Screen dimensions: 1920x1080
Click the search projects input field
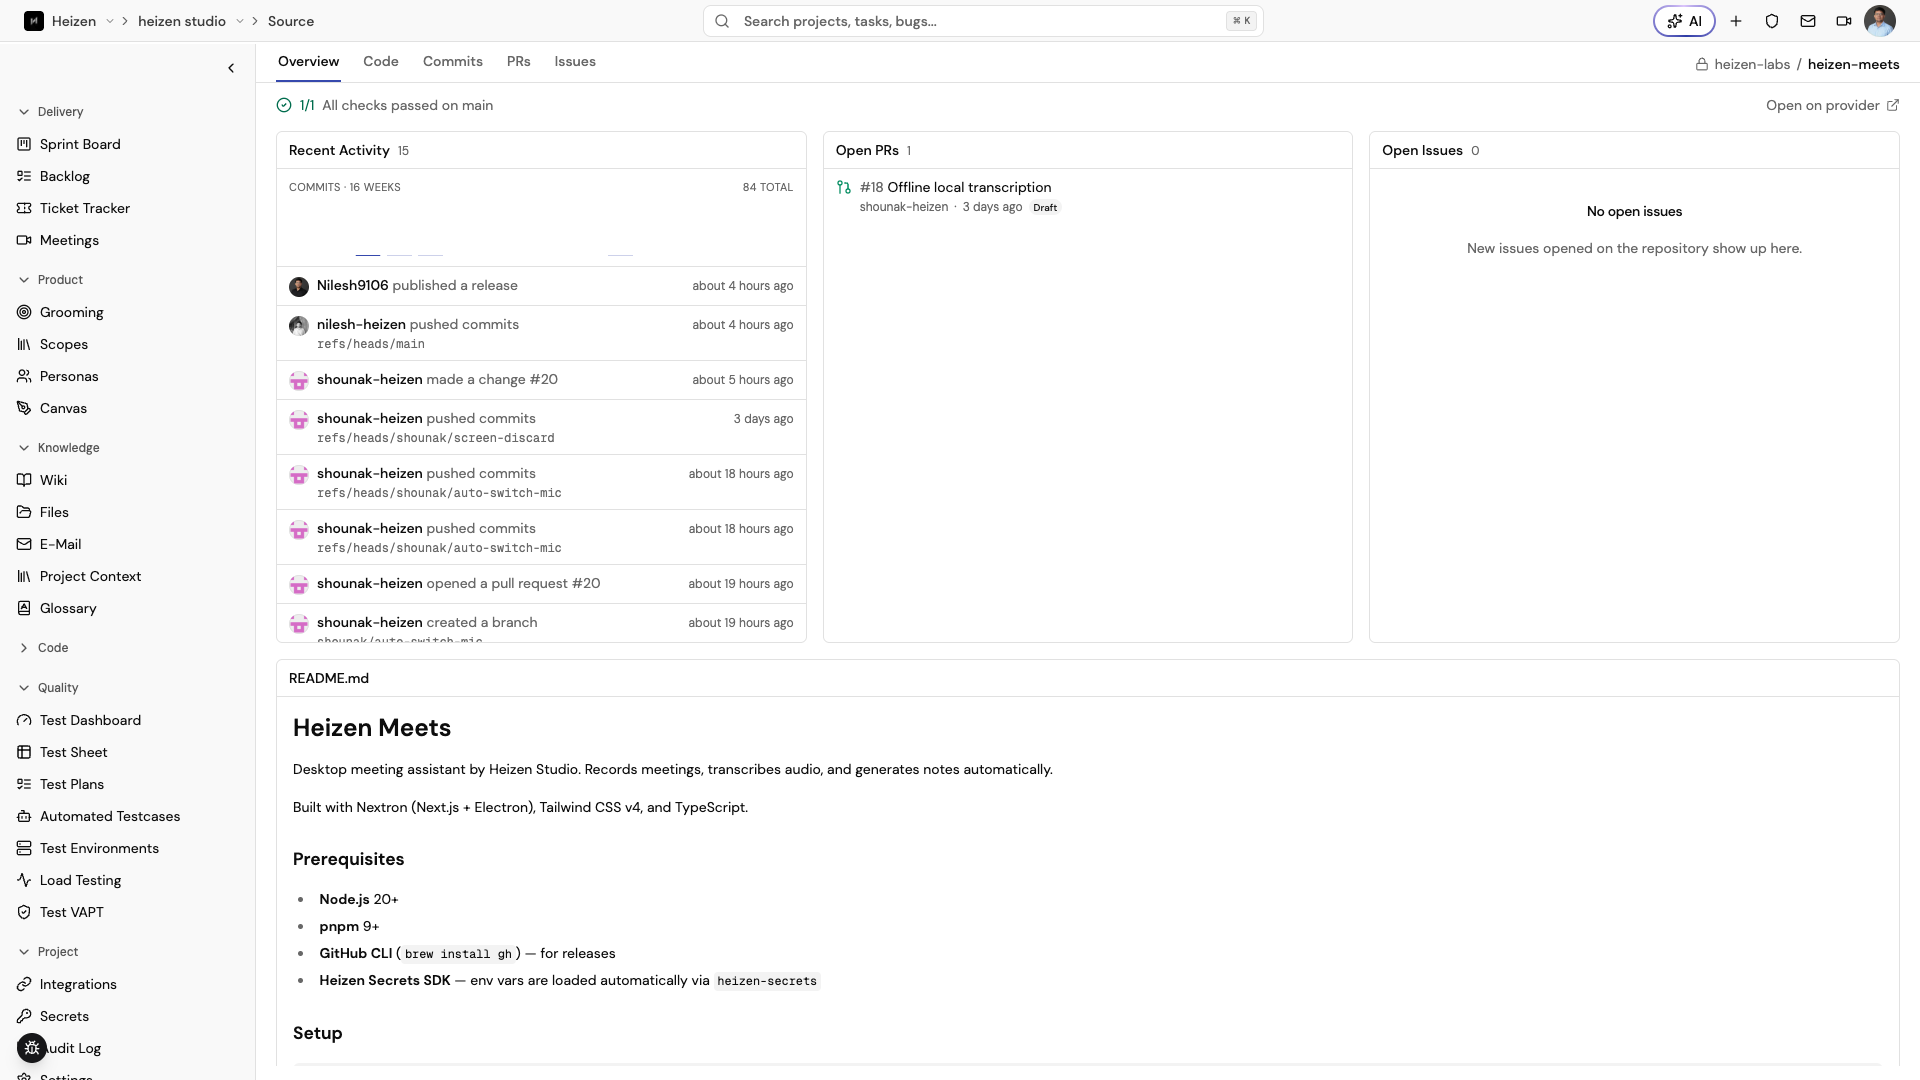point(983,21)
